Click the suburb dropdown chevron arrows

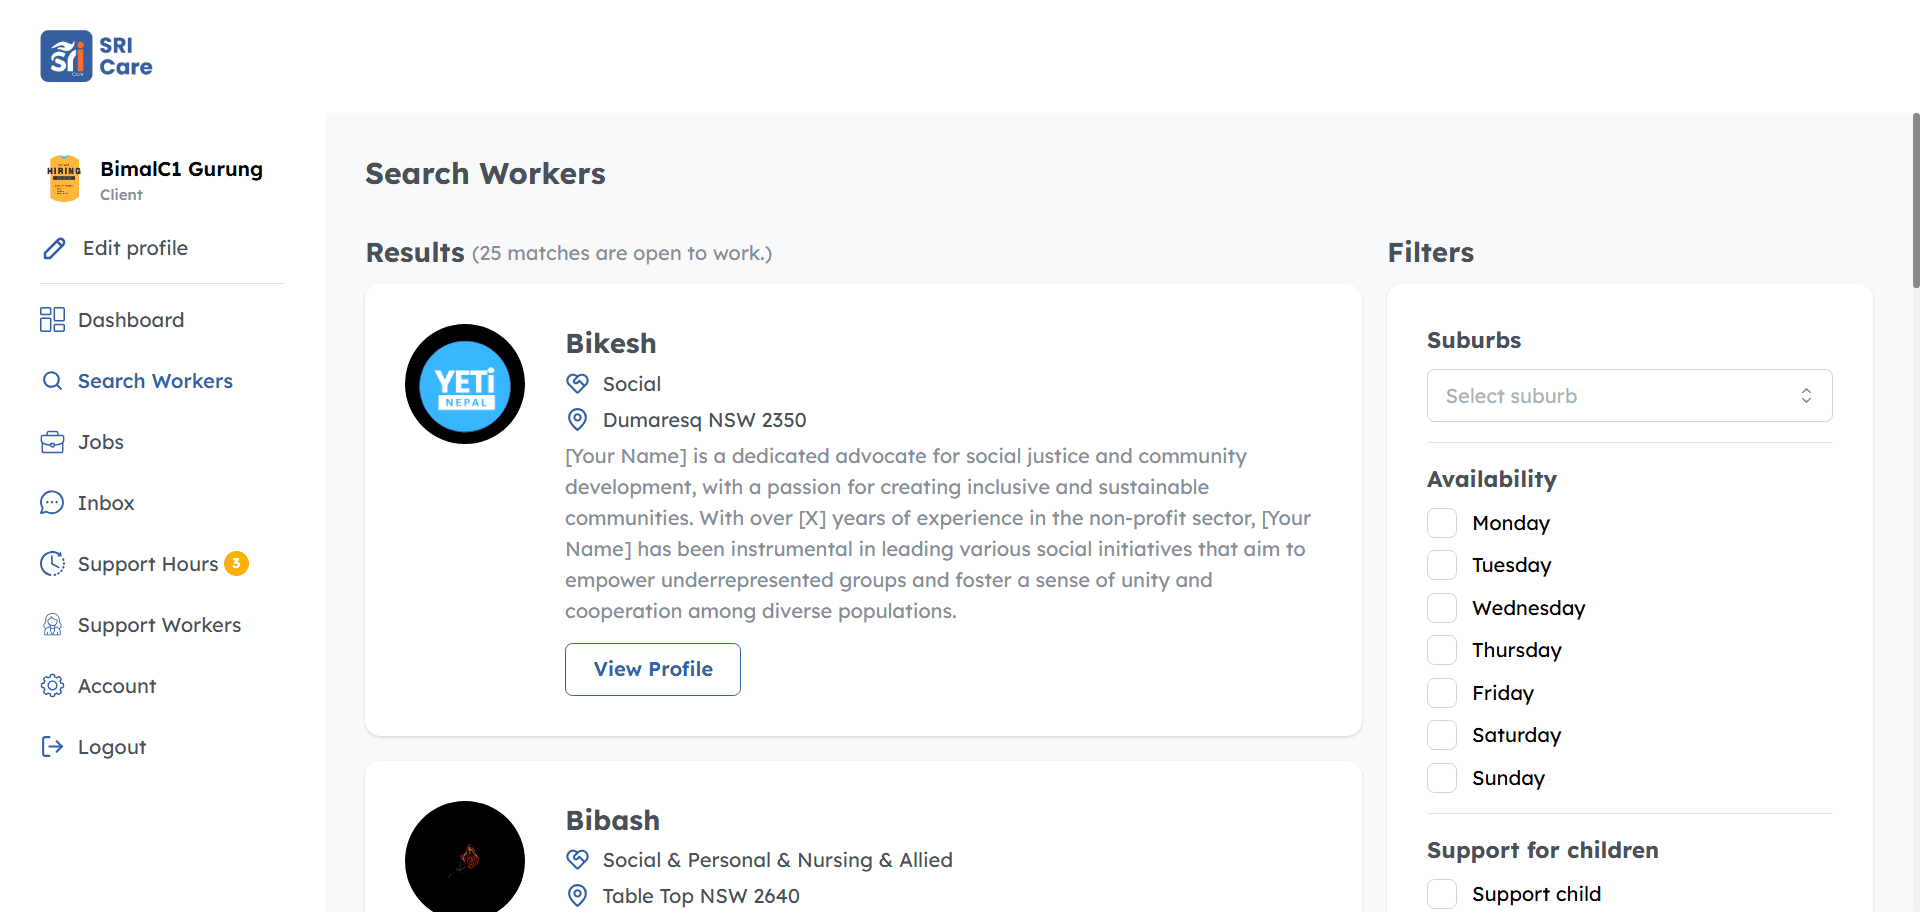(x=1806, y=396)
